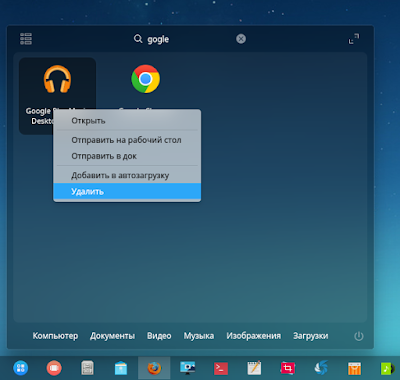Open the launcher icon in the dock
Viewport: 400px width, 380px height.
tap(21, 368)
